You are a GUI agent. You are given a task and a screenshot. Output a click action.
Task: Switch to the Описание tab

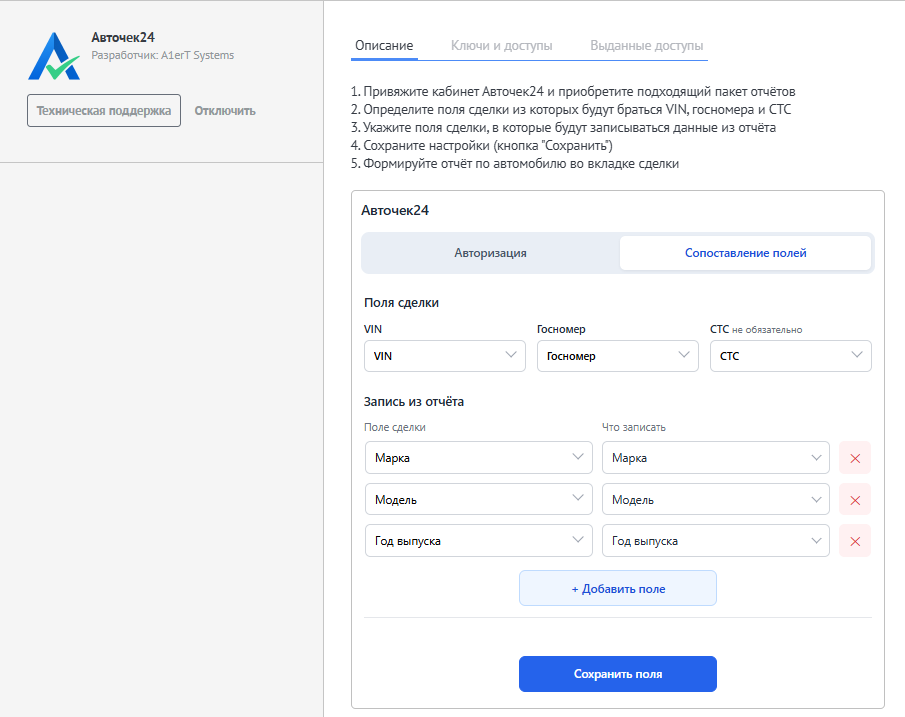pyautogui.click(x=384, y=46)
